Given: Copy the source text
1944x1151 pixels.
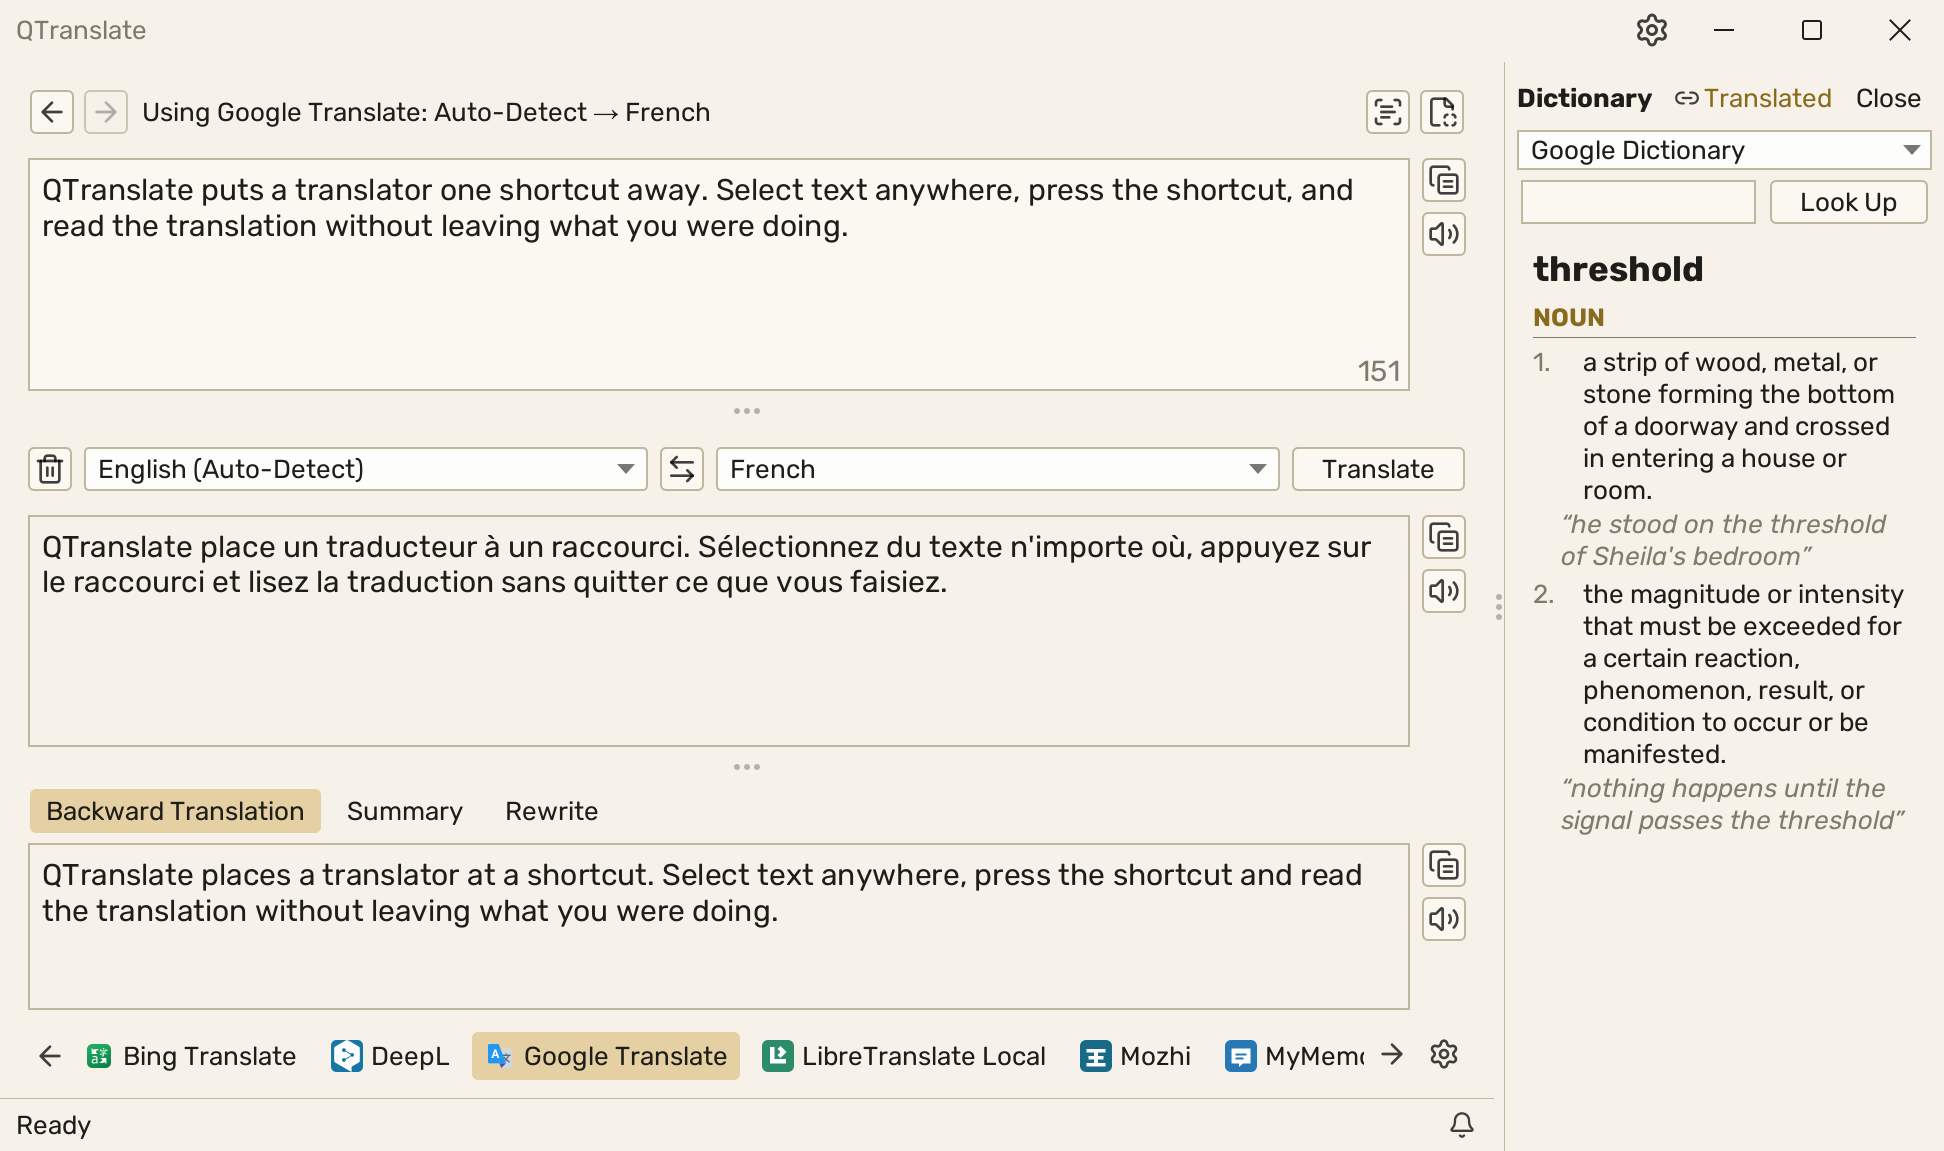Looking at the screenshot, I should pyautogui.click(x=1444, y=181).
